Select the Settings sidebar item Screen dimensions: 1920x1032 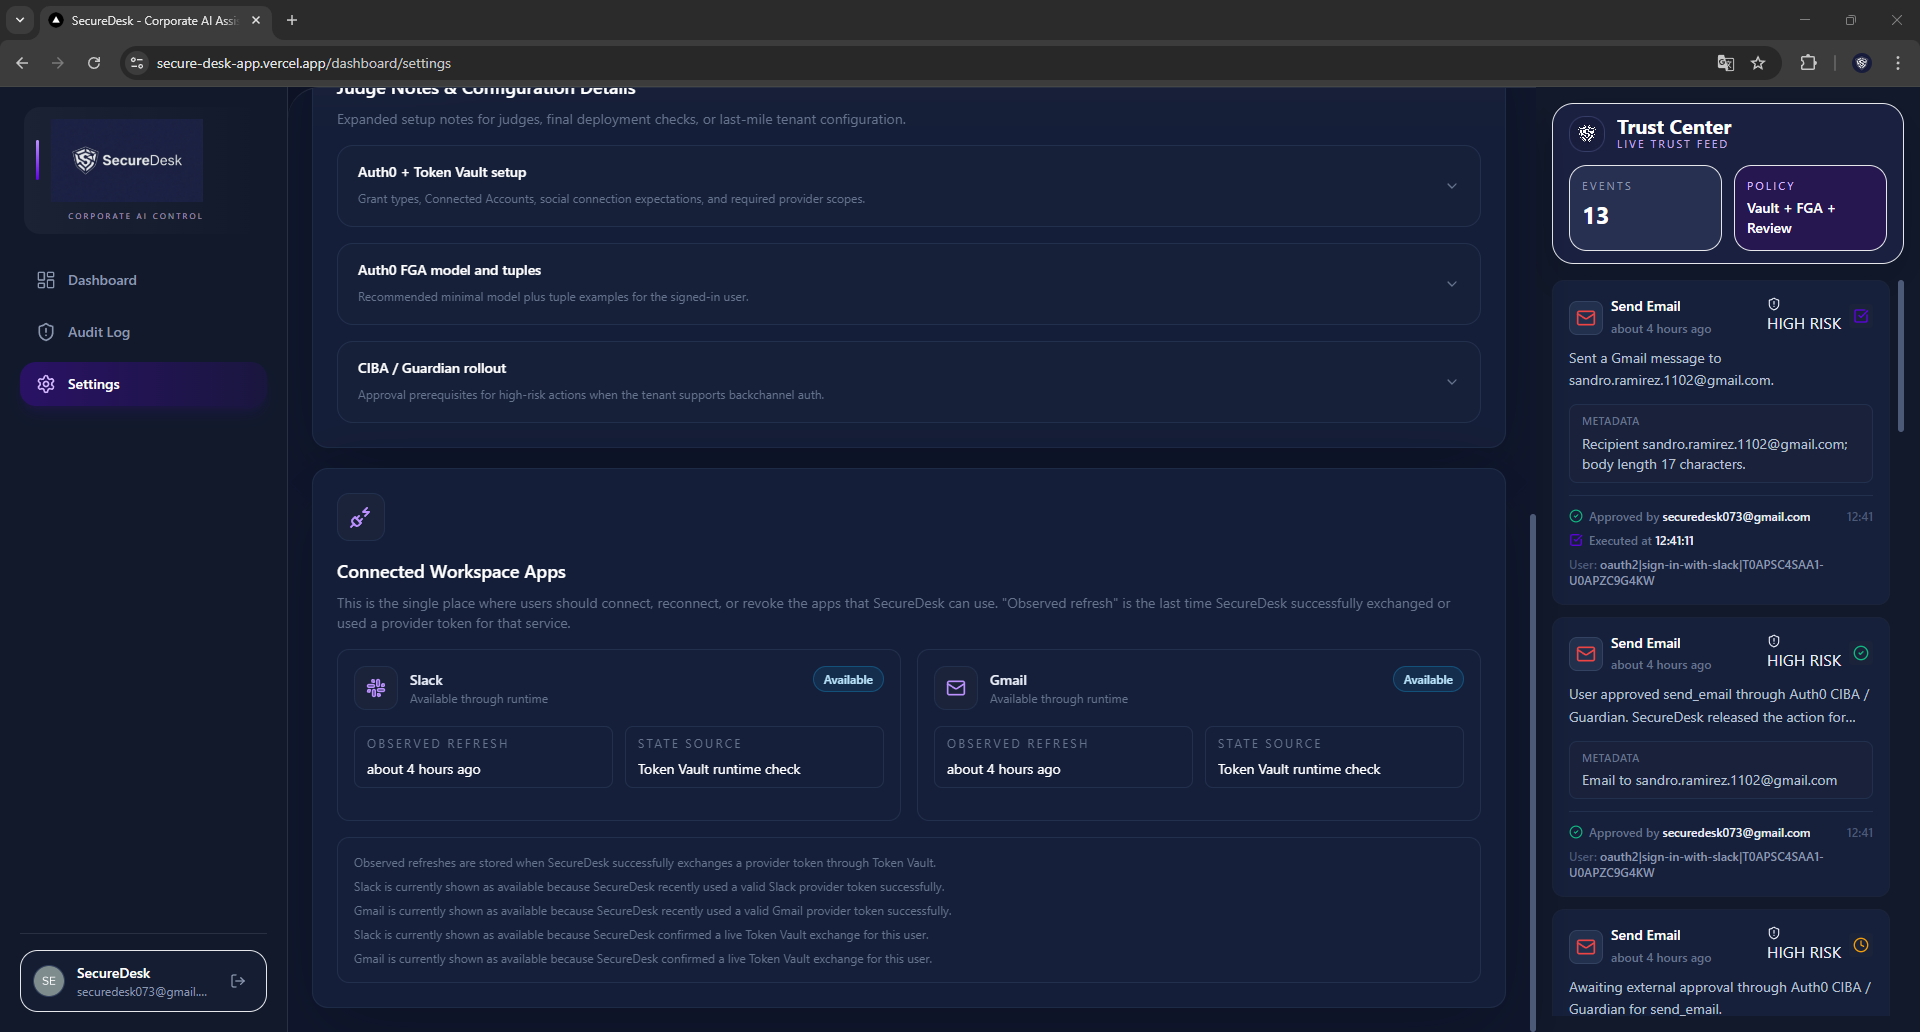(x=143, y=384)
